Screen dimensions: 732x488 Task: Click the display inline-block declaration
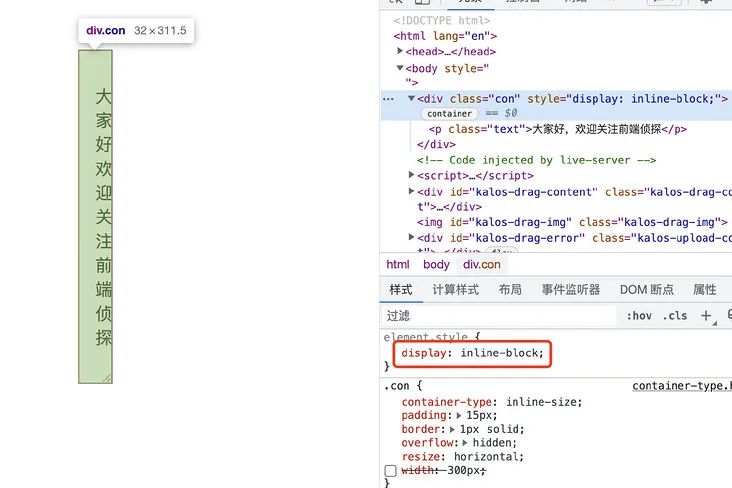[x=472, y=353]
